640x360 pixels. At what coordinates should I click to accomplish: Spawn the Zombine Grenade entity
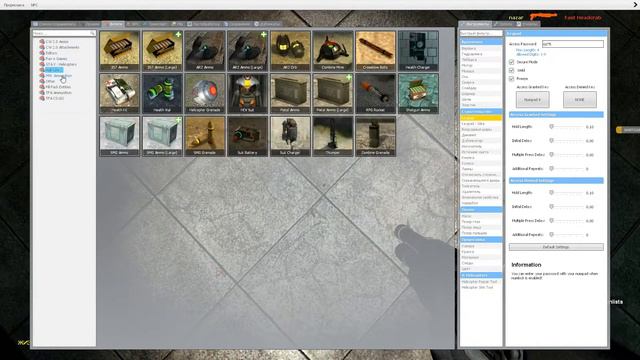tap(376, 136)
